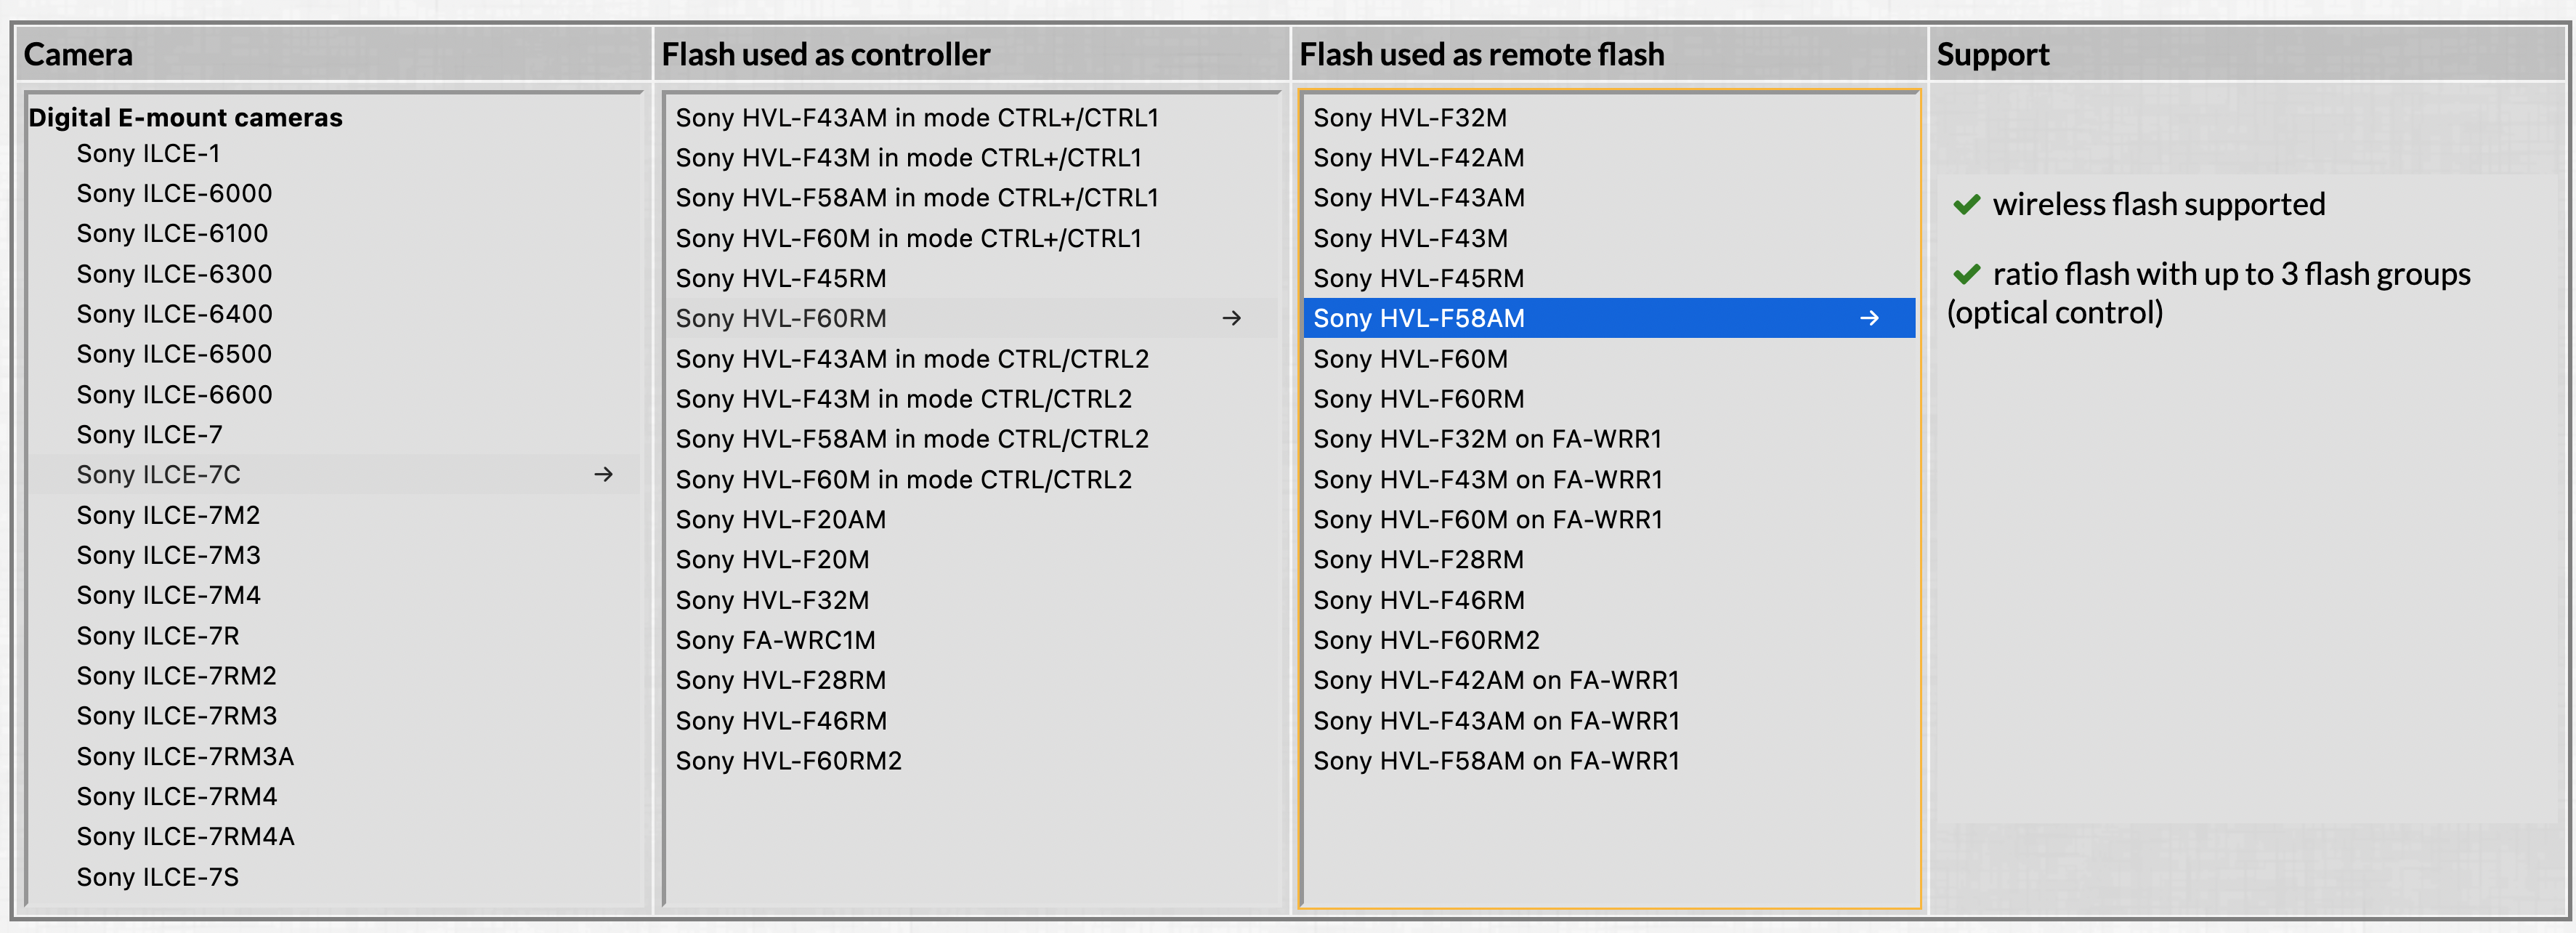Click the arrow beside Sony HVL-F60RM controller
This screenshot has height=933, width=2576.
(1231, 318)
